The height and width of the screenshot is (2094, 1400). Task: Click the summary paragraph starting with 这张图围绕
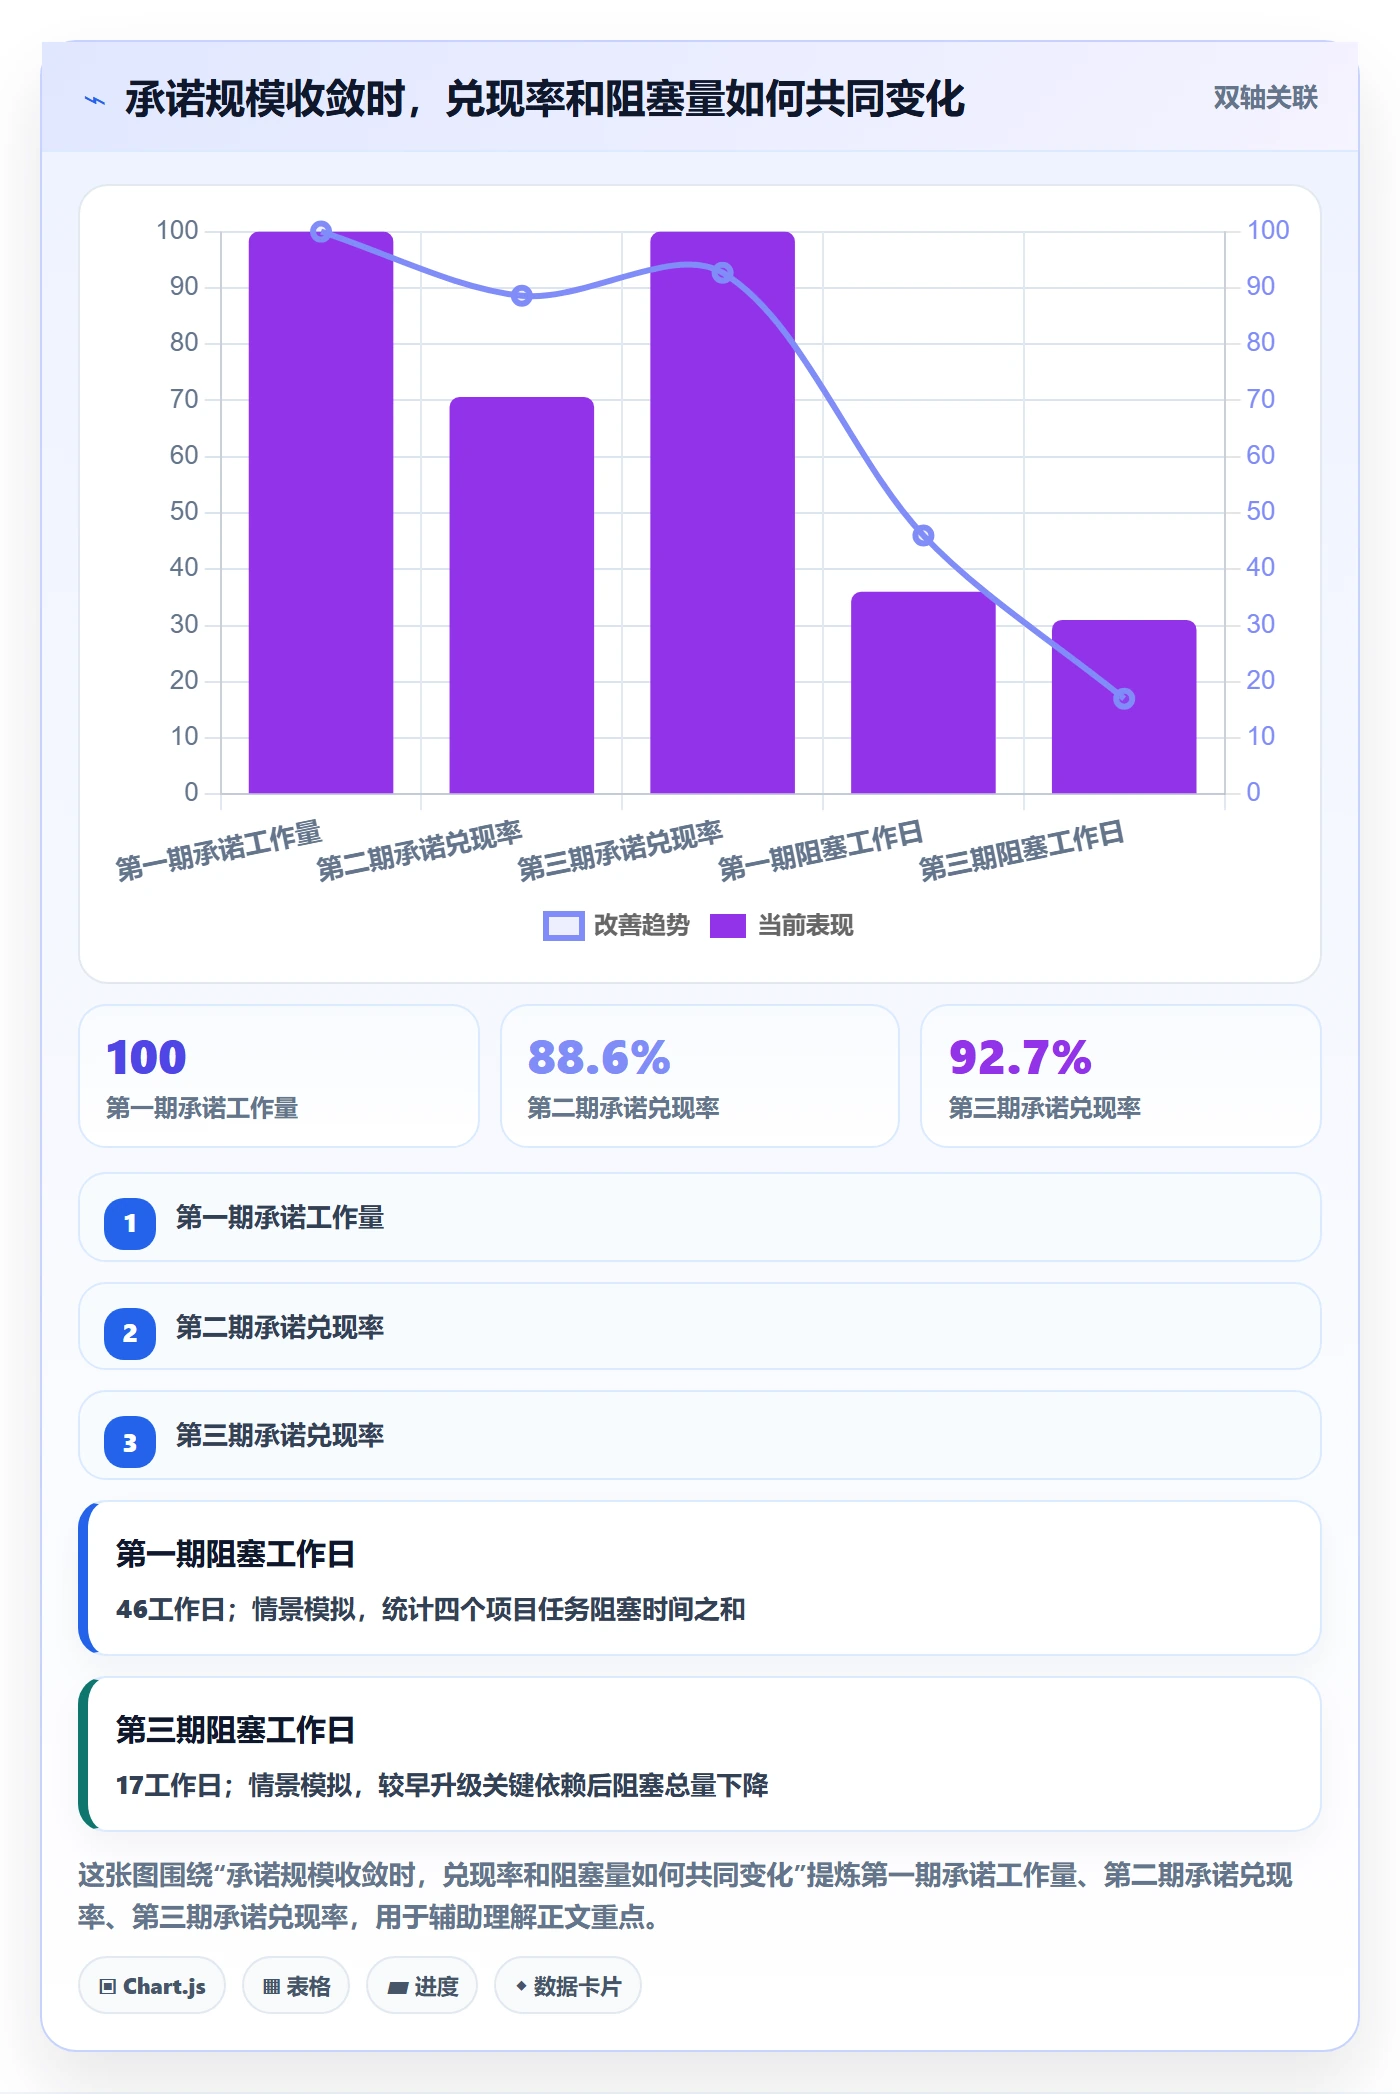pyautogui.click(x=686, y=1896)
